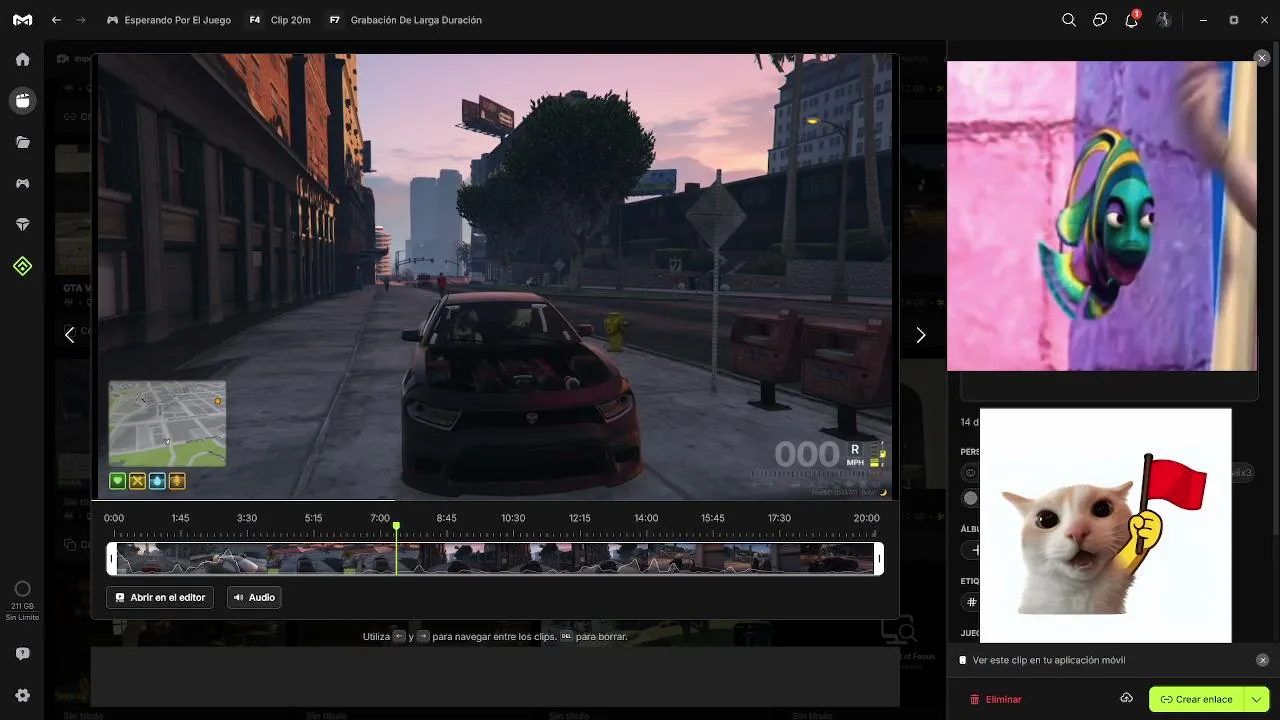Click the hashtag tag icon
1280x720 pixels.
coord(970,602)
